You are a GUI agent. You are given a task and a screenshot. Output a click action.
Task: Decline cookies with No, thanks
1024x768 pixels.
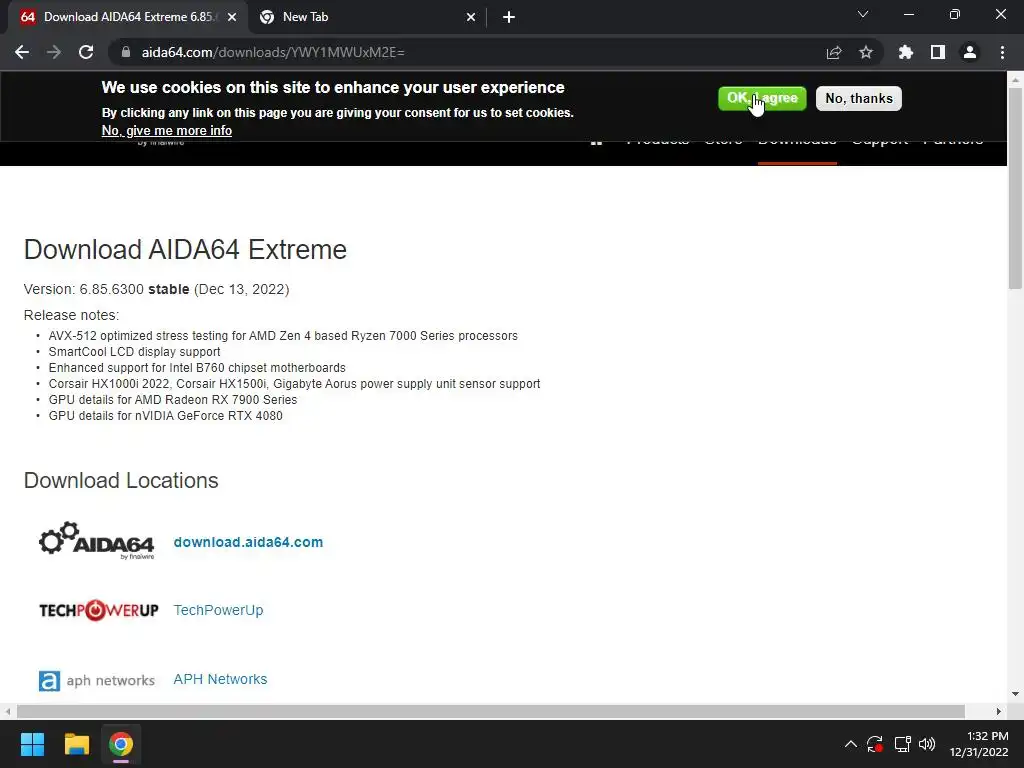[859, 99]
